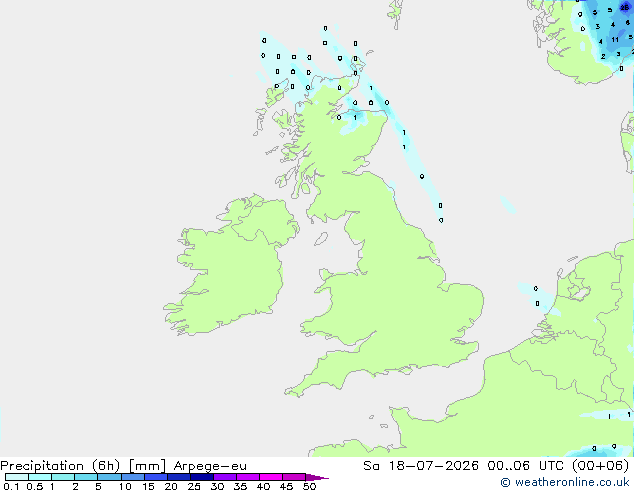Pick the magenta legend swatch between 40 and 45
Viewport: 634px width, 490px height.
point(271,477)
